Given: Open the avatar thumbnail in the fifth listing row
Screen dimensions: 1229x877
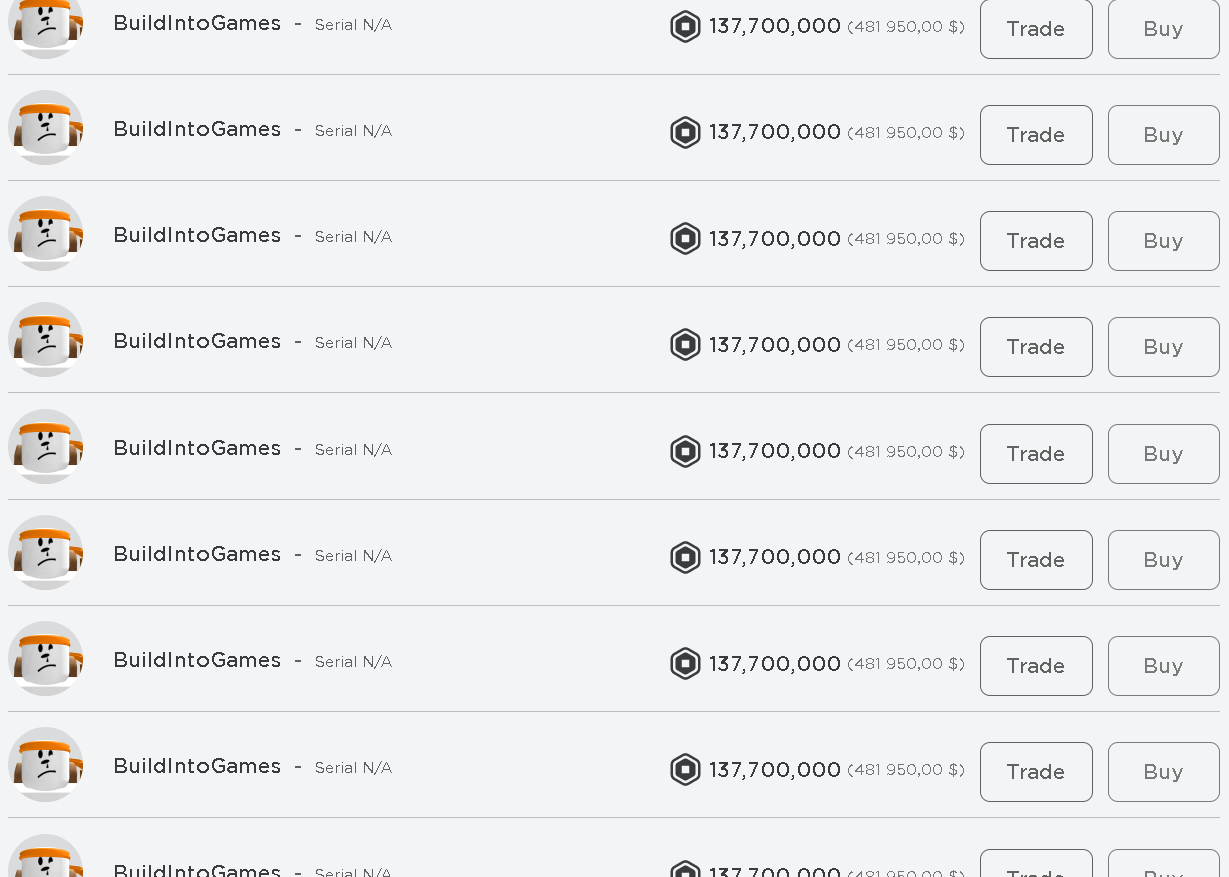Looking at the screenshot, I should point(45,447).
